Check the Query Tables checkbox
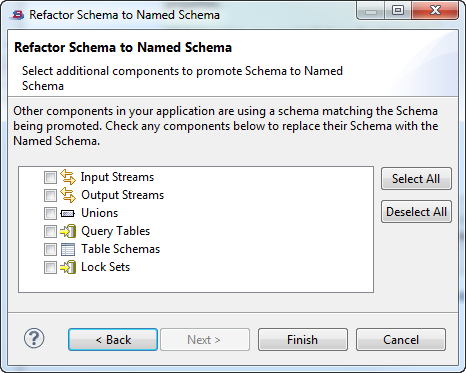 point(50,231)
